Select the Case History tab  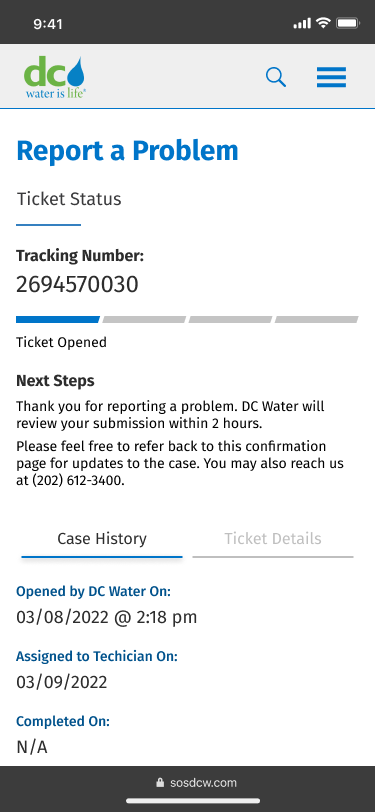tap(102, 539)
